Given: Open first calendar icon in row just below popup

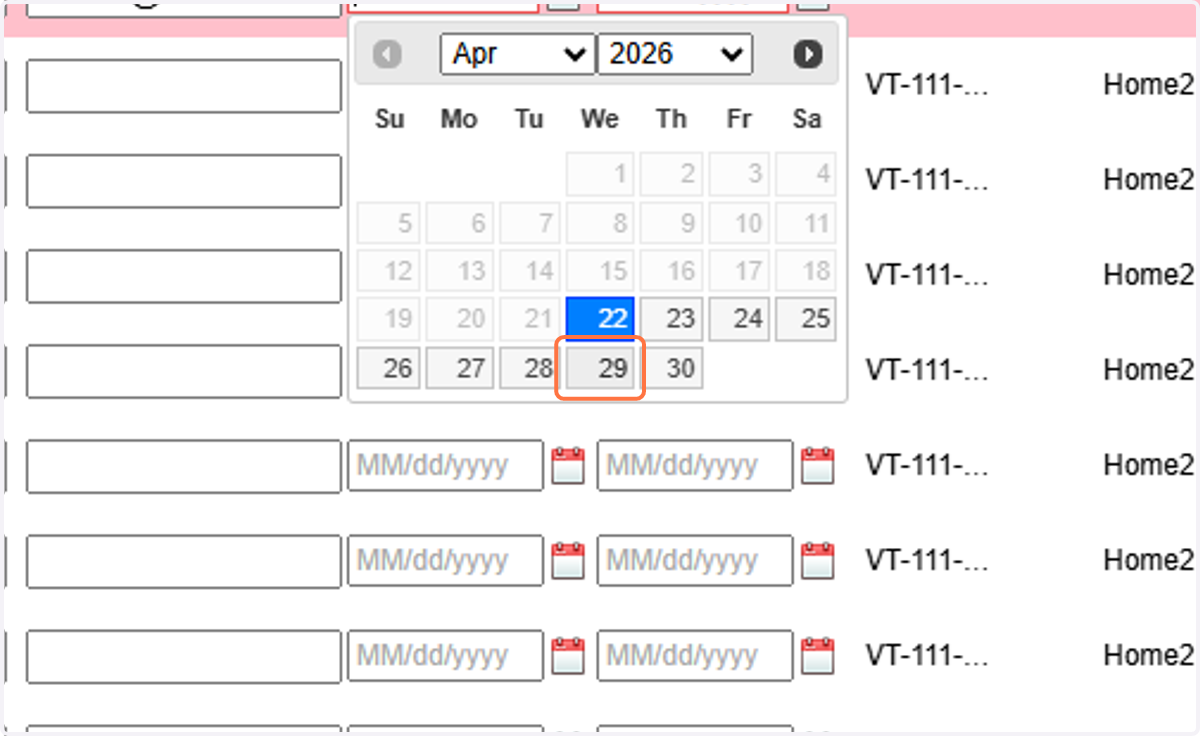Looking at the screenshot, I should [x=568, y=465].
